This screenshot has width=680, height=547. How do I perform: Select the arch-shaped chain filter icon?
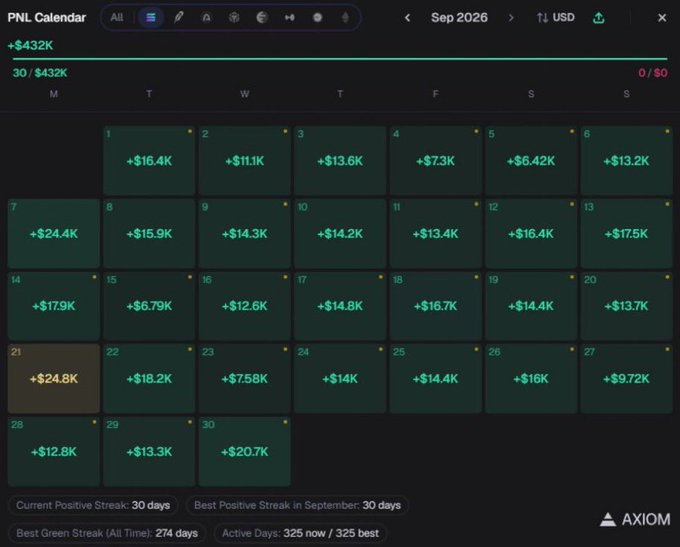206,17
